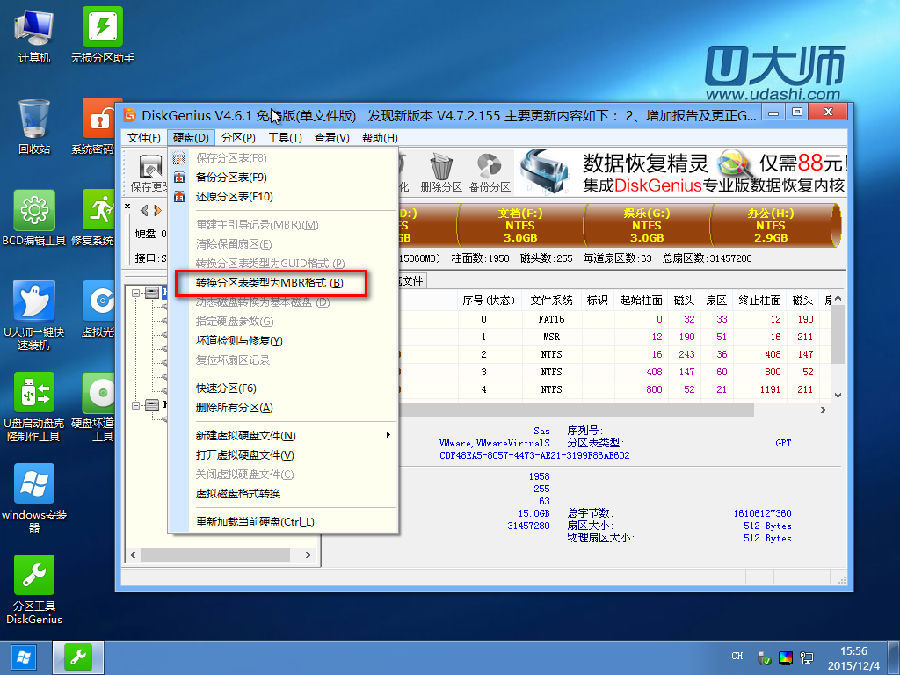This screenshot has width=900, height=675.
Task: Click the 保存更改 toolbar icon
Action: (x=149, y=172)
